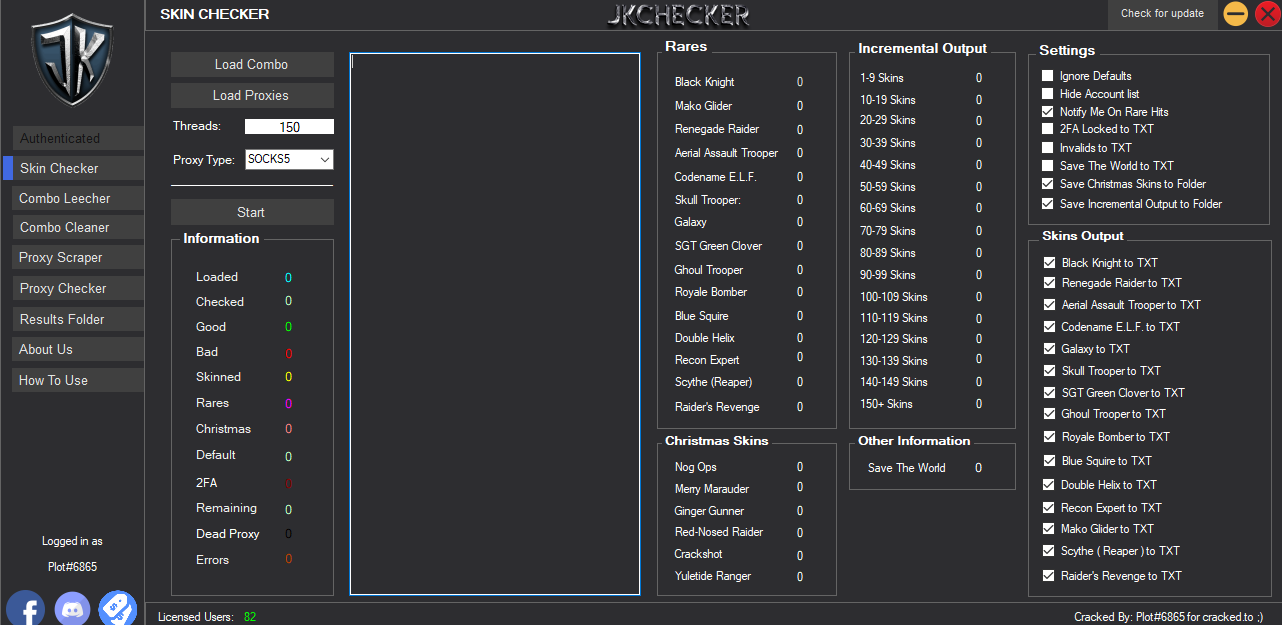Image resolution: width=1282 pixels, height=625 pixels.
Task: Enable the Ignore Defaults checkbox
Action: (1047, 76)
